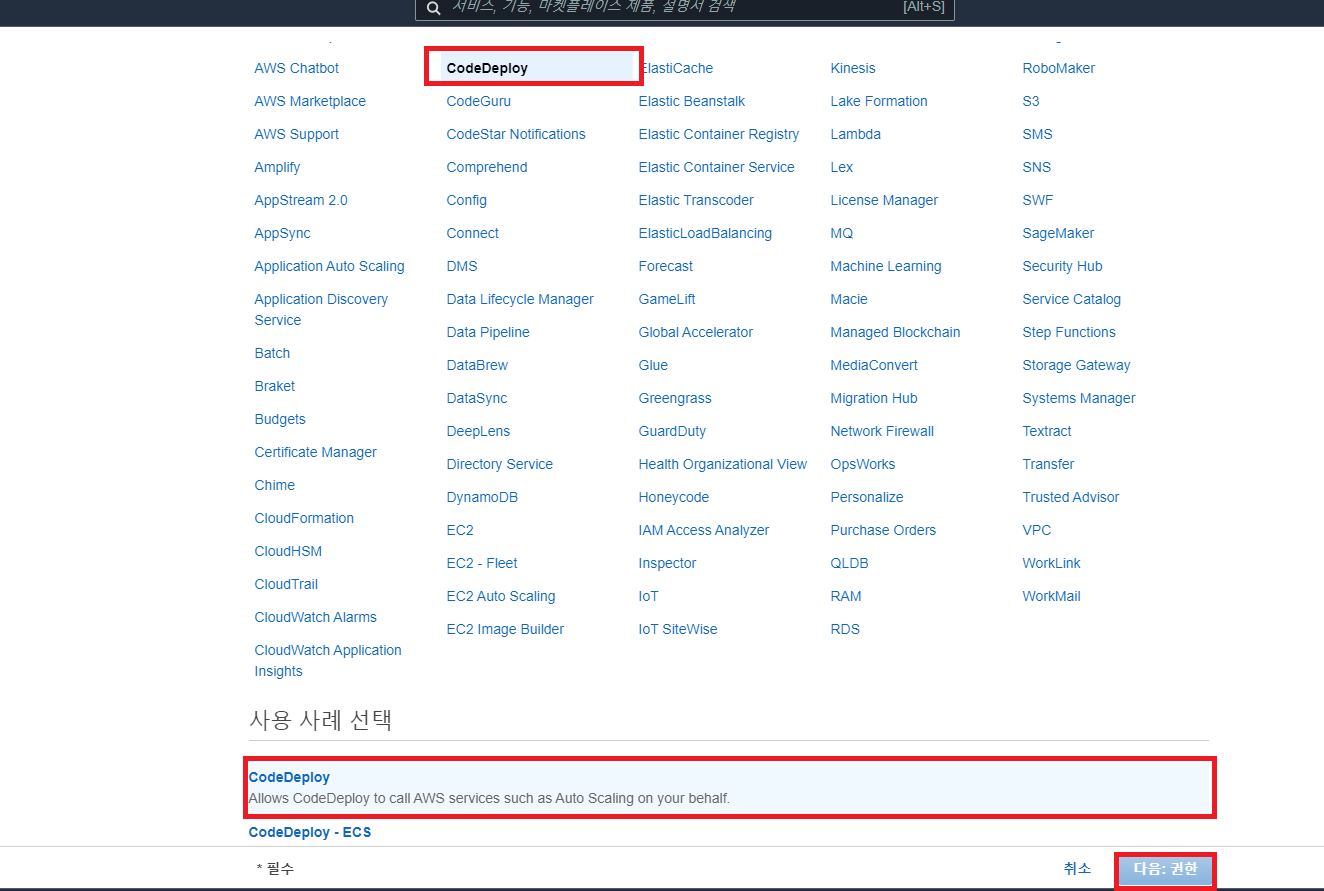Select WorkMail service
The image size is (1324, 891).
coord(1052,596)
